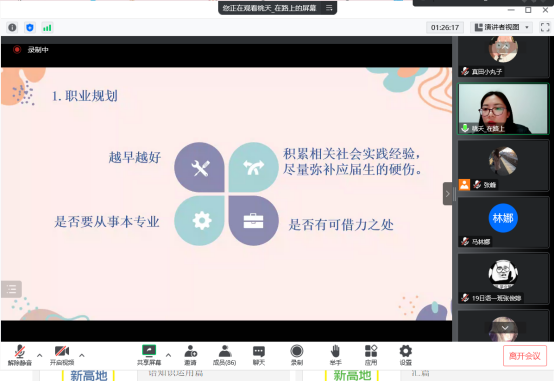Raise hand in the meeting
The height and width of the screenshot is (382, 554).
(335, 355)
